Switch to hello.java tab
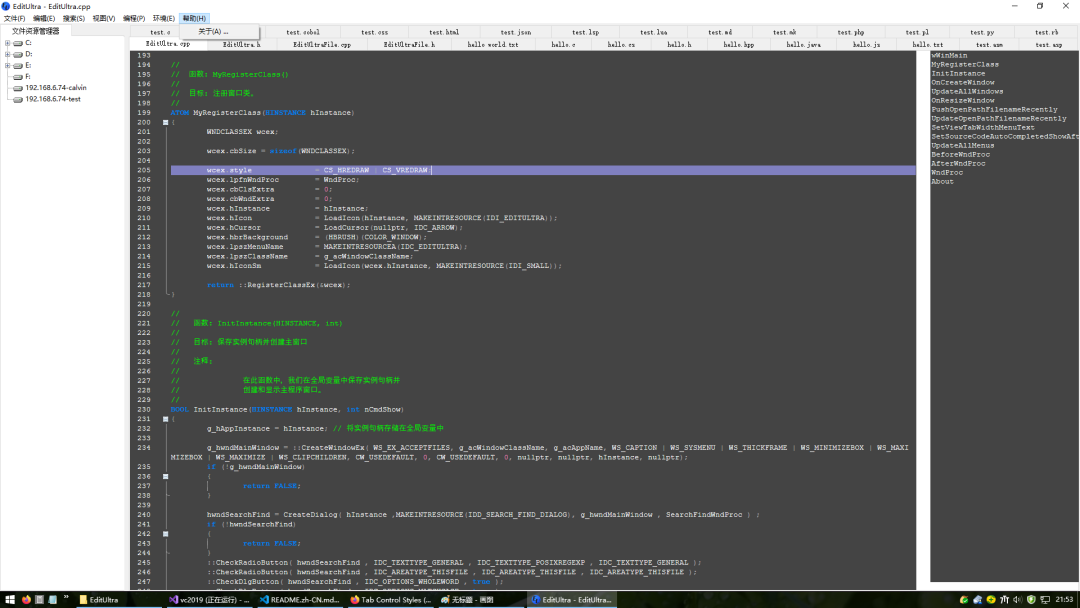Screen dimensions: 1080x608 coord(804,45)
